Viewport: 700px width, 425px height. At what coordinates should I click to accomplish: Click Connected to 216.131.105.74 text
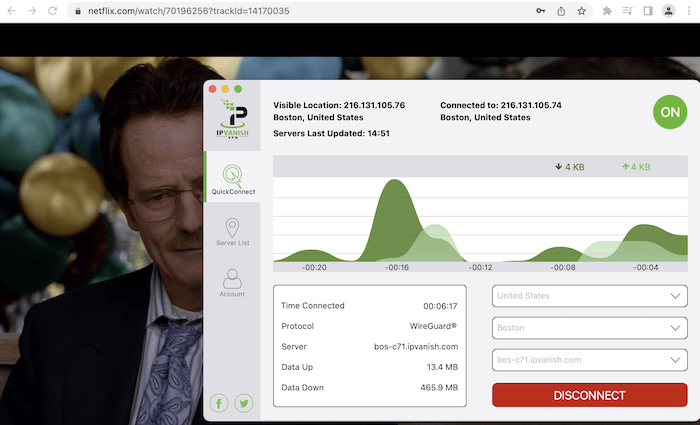[x=501, y=105]
